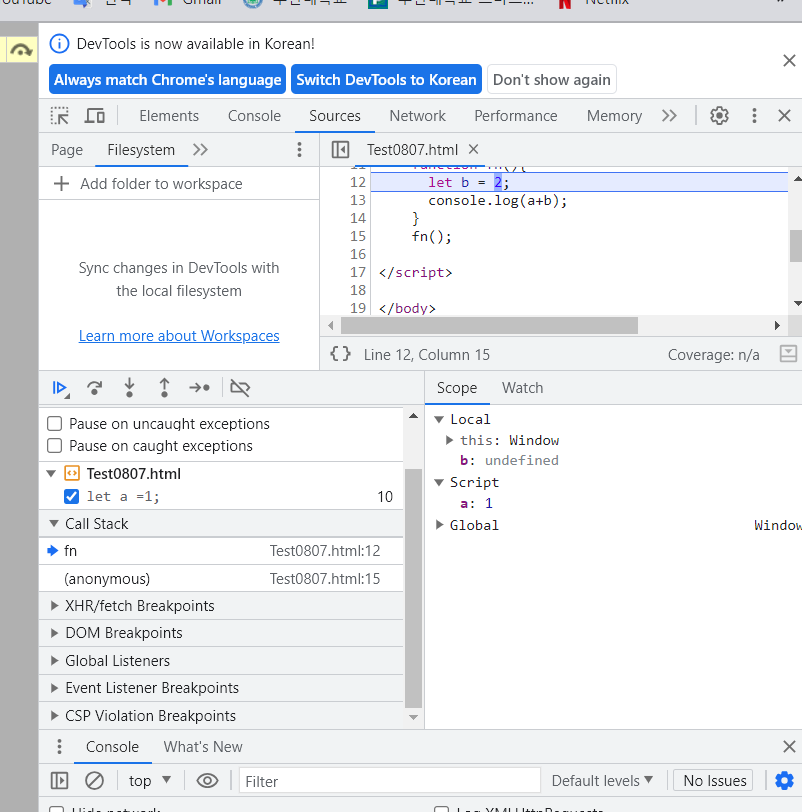Close the DevTools panel
The height and width of the screenshot is (812, 802).
(x=784, y=115)
